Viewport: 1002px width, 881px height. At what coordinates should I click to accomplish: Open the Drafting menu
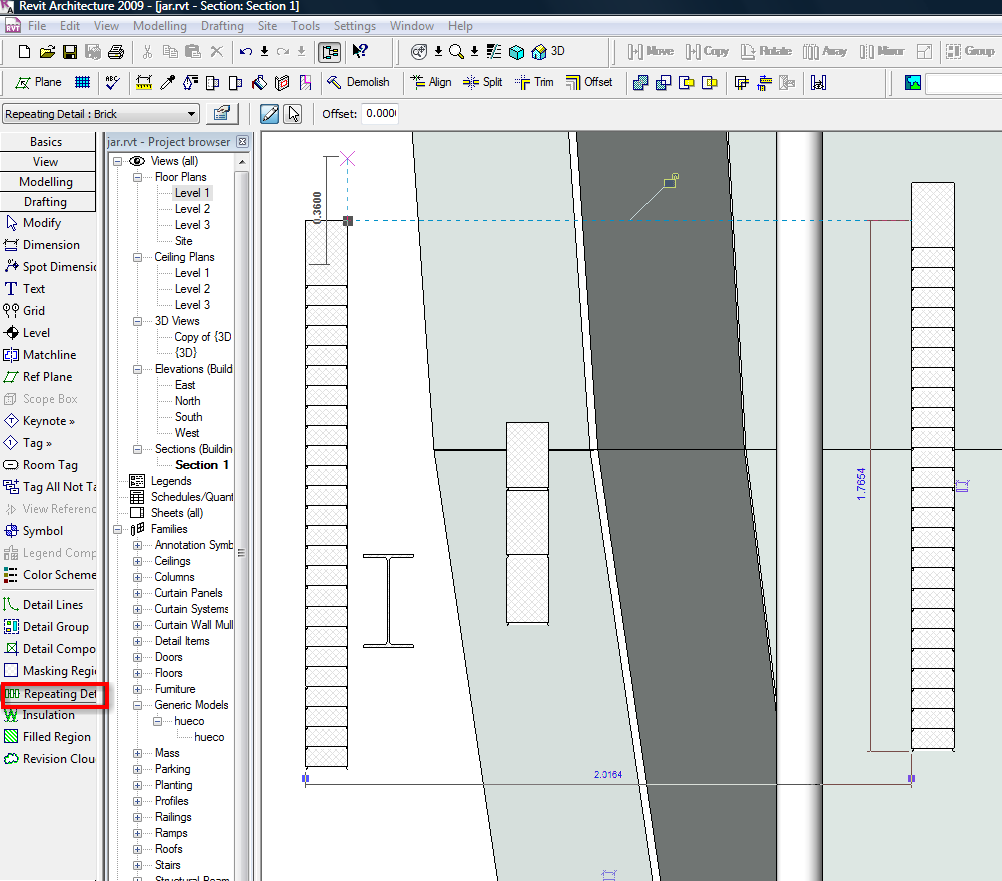(x=222, y=26)
